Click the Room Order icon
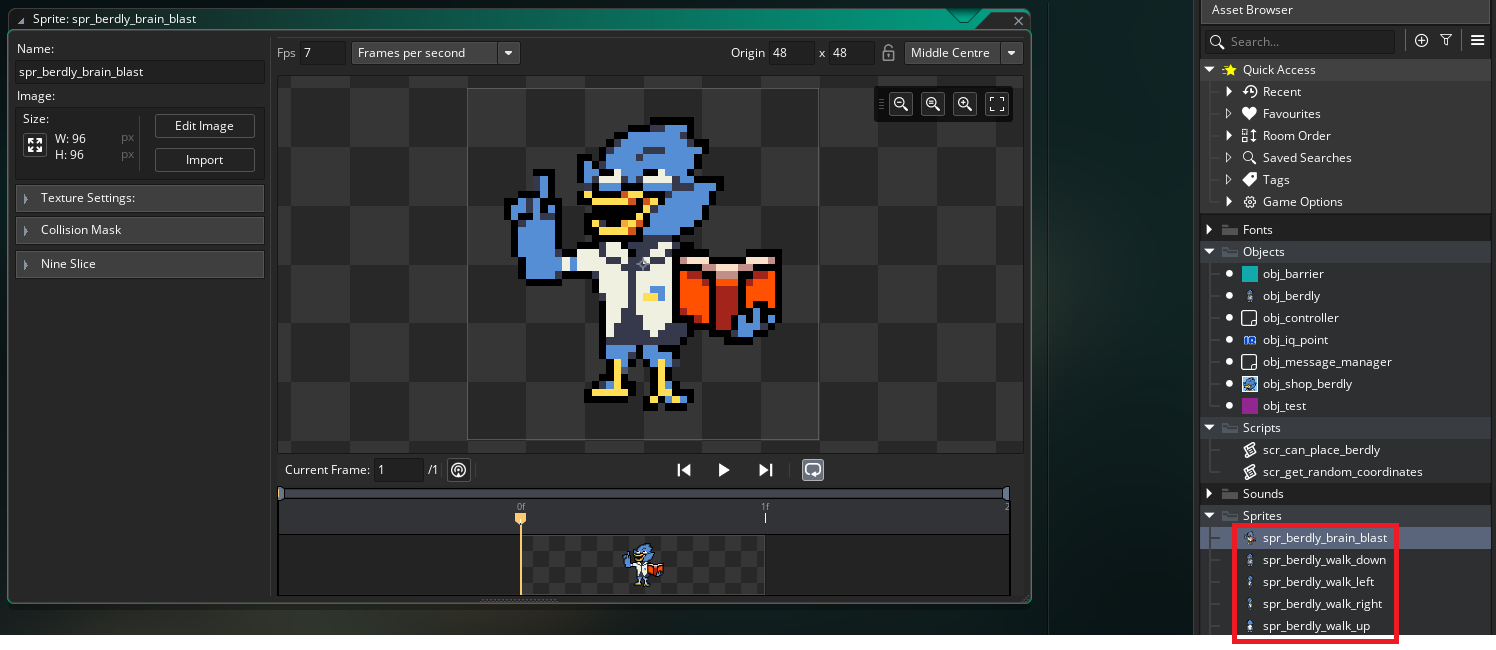The width and height of the screenshot is (1496, 650). [x=1250, y=136]
